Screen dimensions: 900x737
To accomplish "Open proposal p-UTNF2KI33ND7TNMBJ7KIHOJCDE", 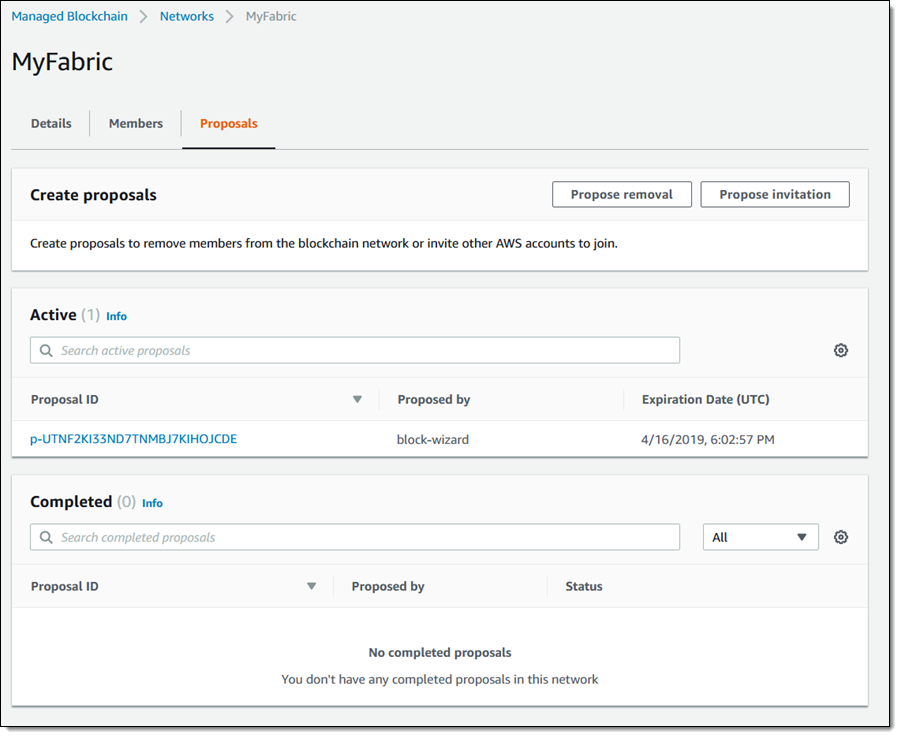I will click(x=134, y=439).
